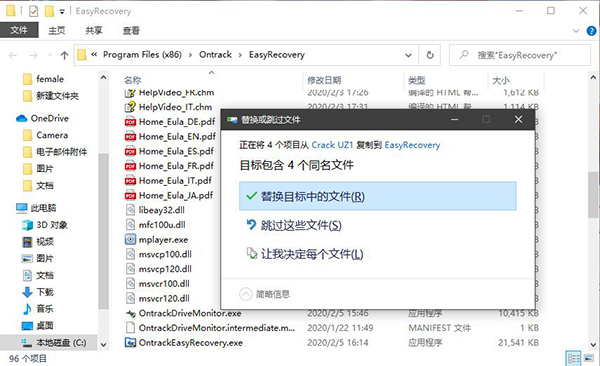Switch to the 查看 ribbon tab
This screenshot has width=600, height=366.
pos(131,30)
